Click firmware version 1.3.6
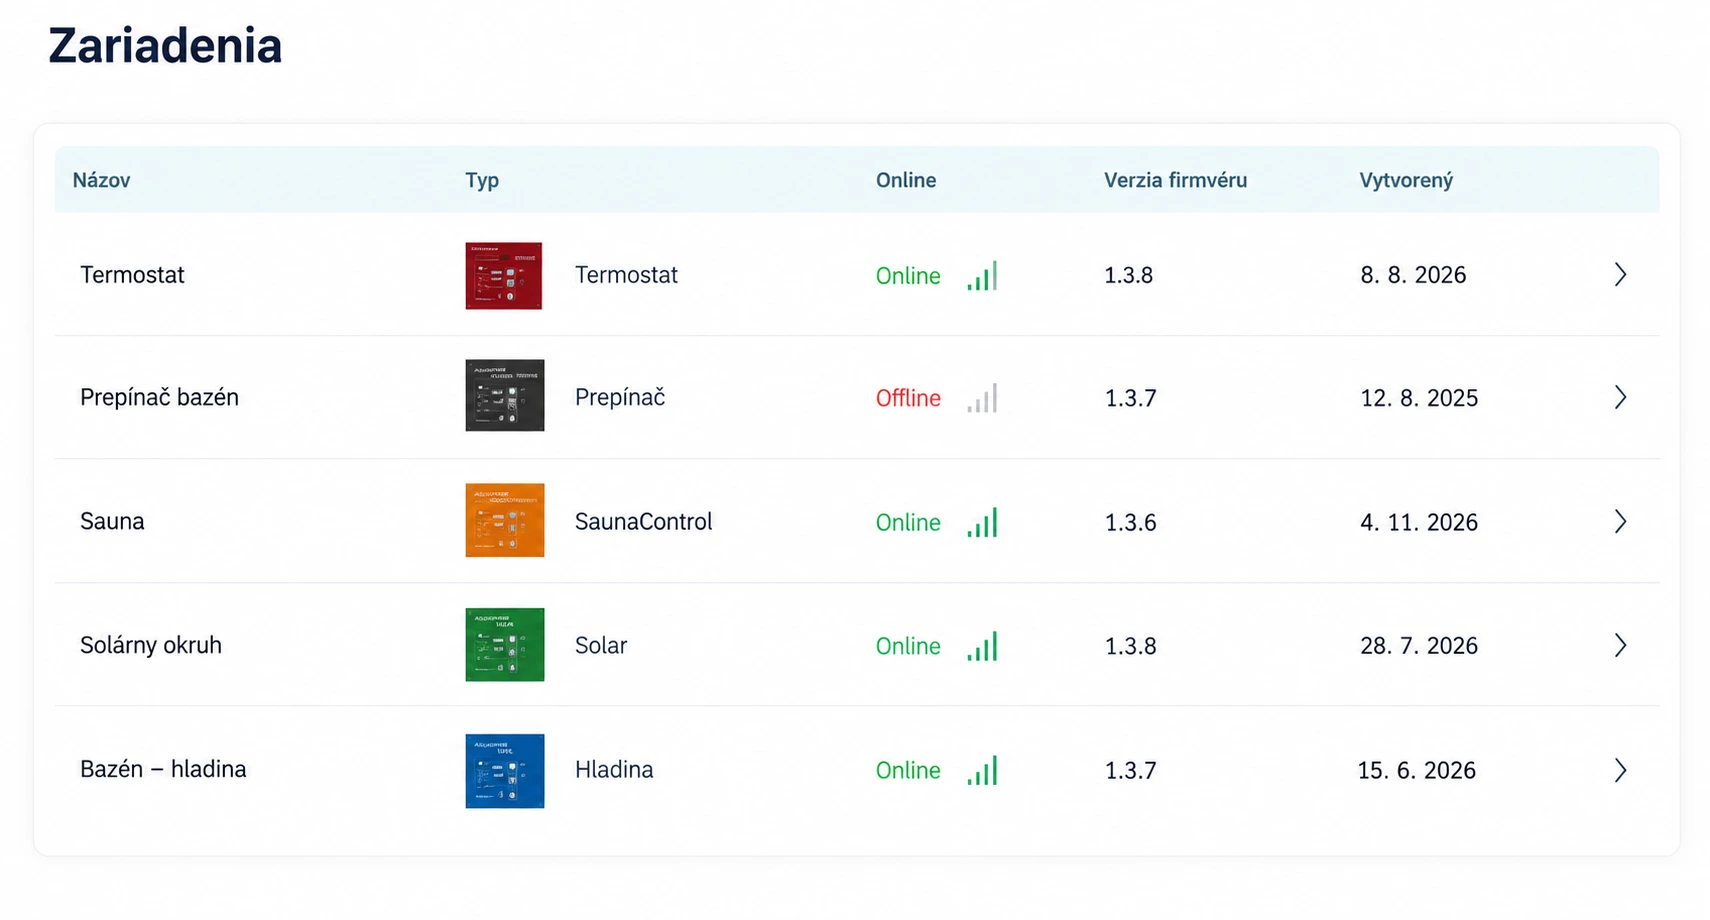This screenshot has height=920, width=1710. click(1130, 522)
